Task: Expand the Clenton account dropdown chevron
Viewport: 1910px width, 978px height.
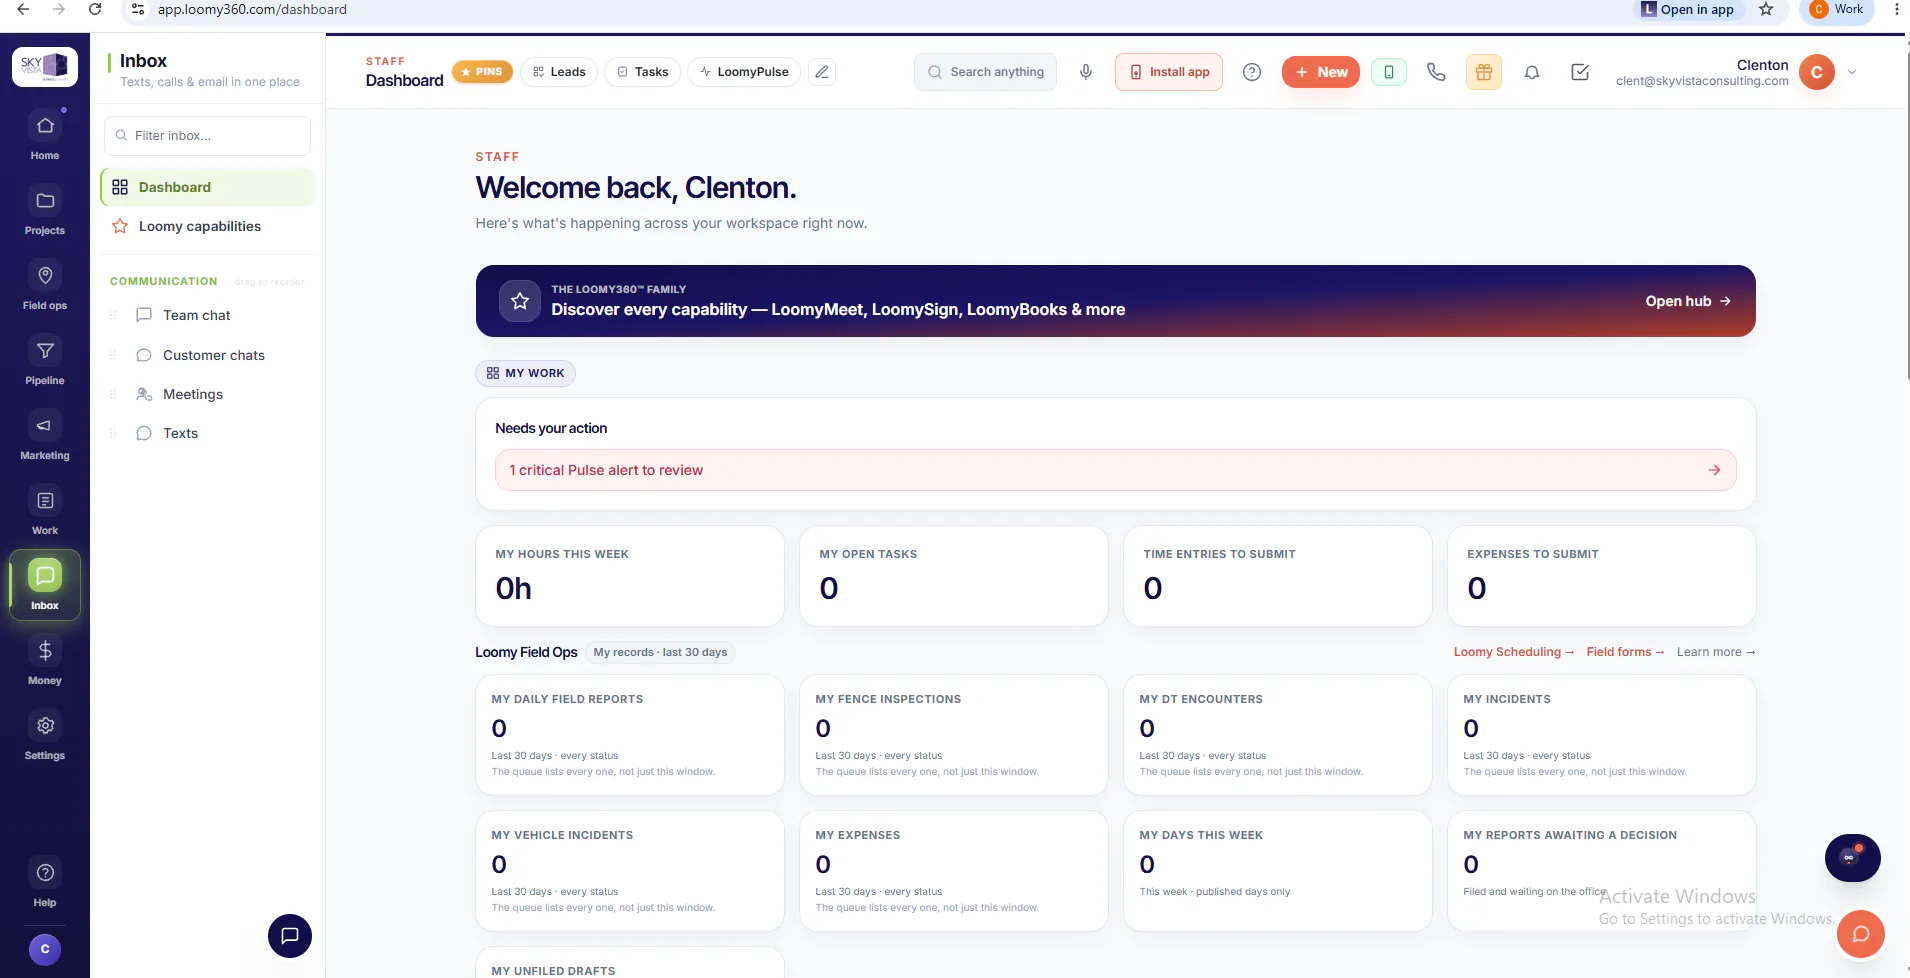Action: (x=1852, y=72)
